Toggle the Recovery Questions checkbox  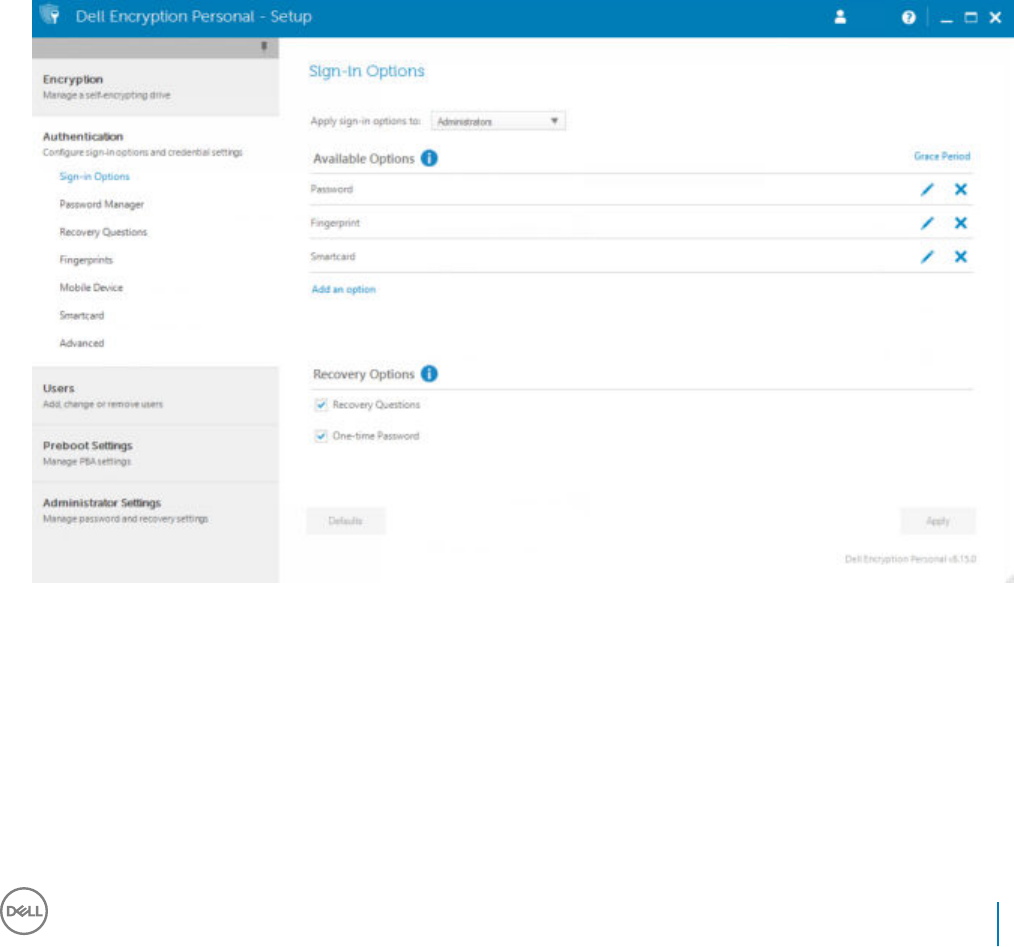(321, 405)
